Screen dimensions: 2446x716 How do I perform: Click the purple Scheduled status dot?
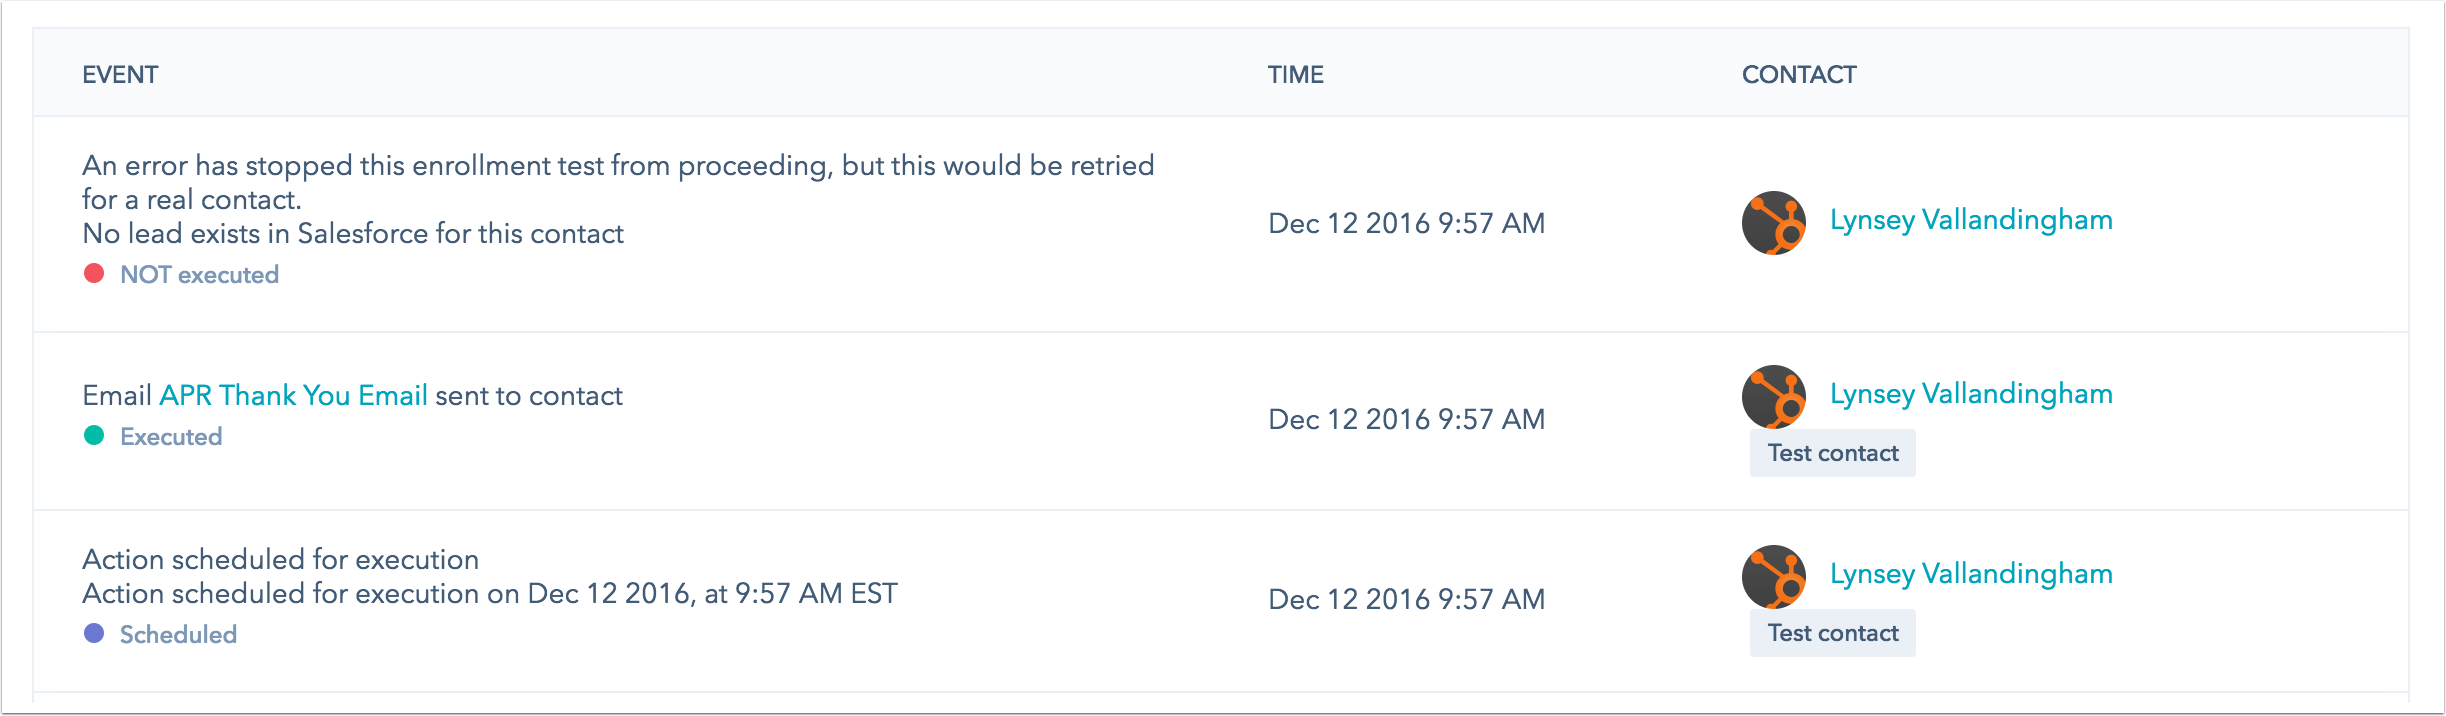(94, 633)
